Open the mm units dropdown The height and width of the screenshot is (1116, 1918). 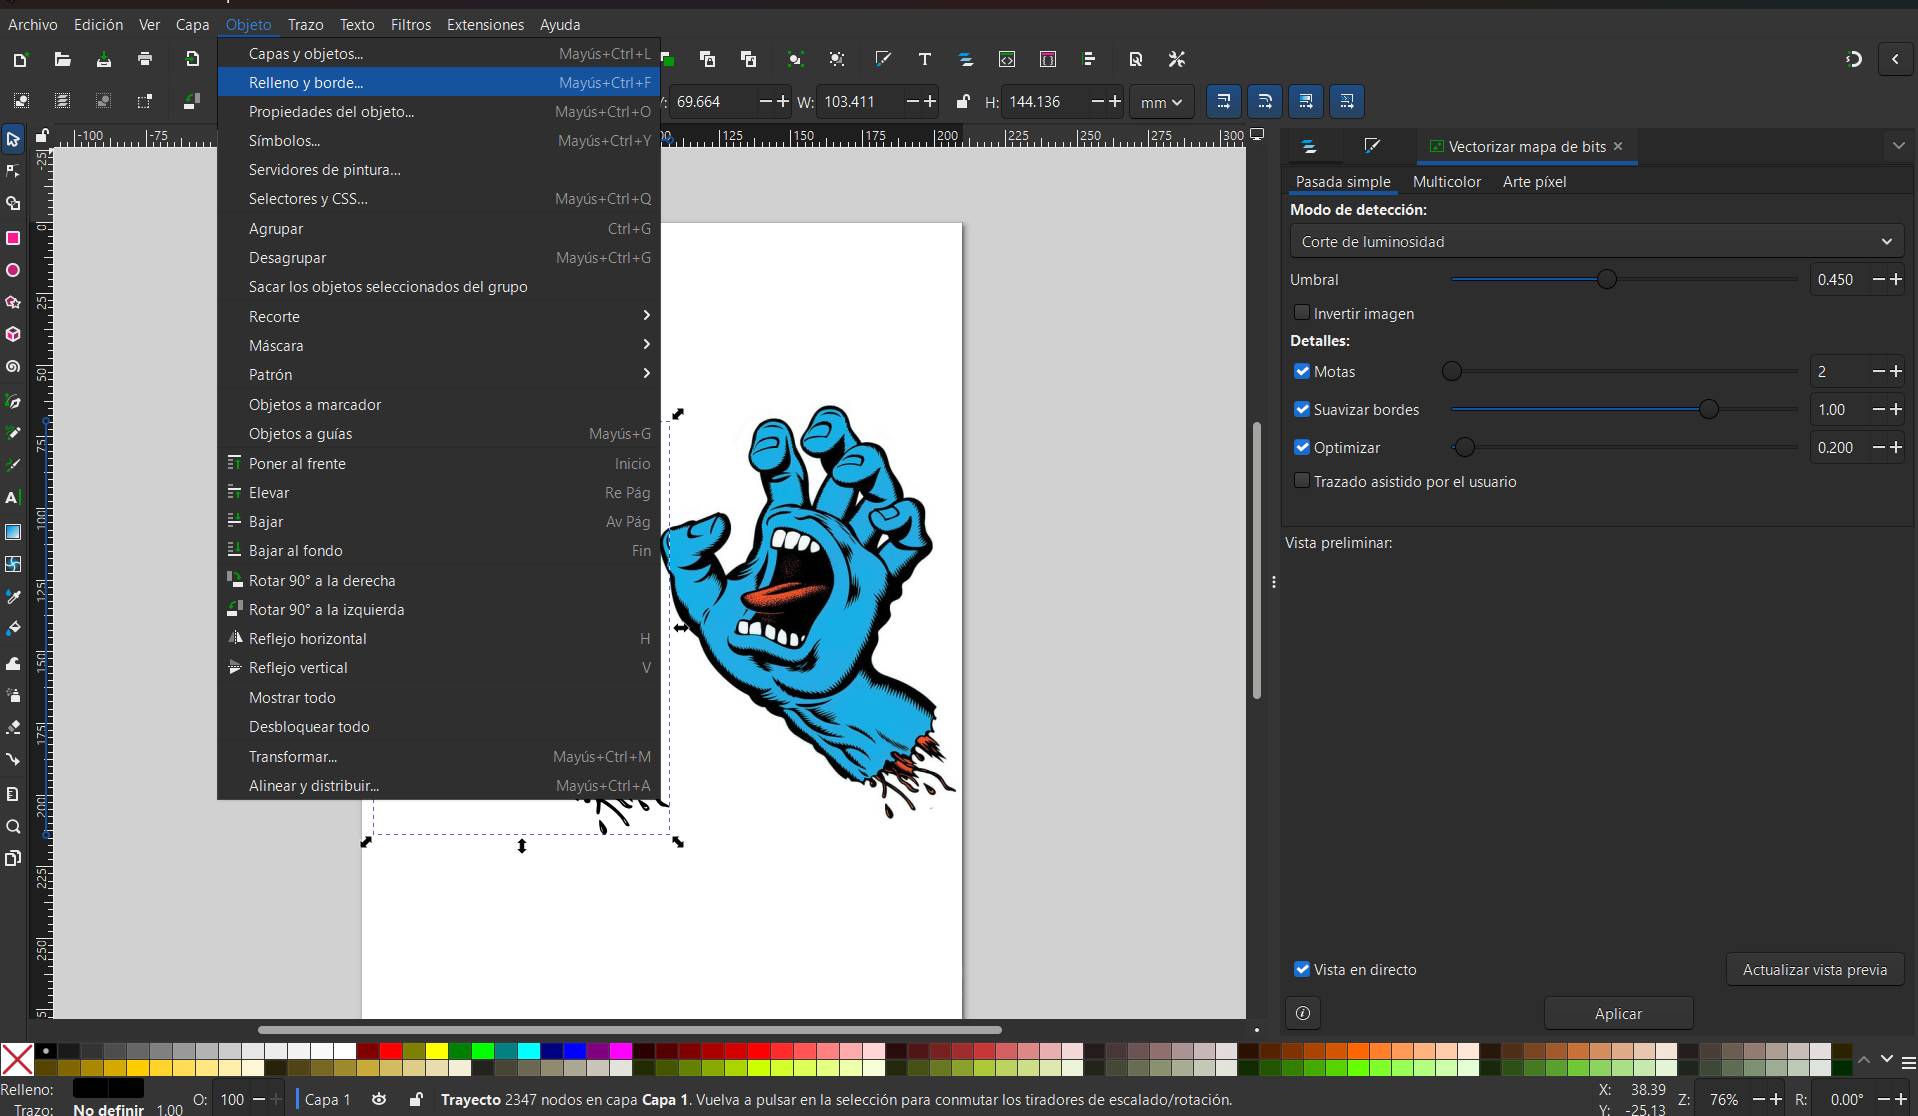tap(1160, 101)
